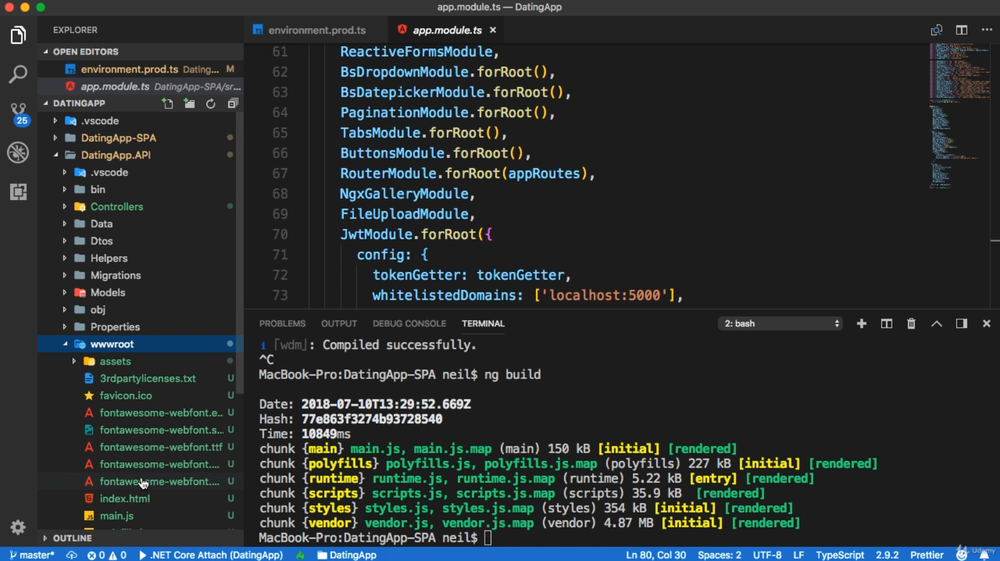
Task: Split the terminal panel
Action: point(886,324)
